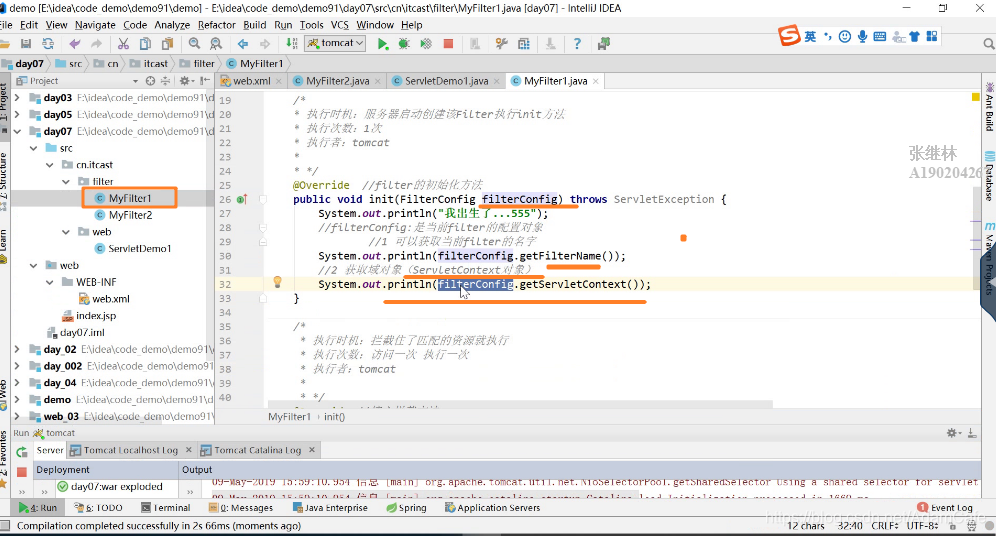
Task: Open Project panel gear options dropdown
Action: click(x=185, y=81)
